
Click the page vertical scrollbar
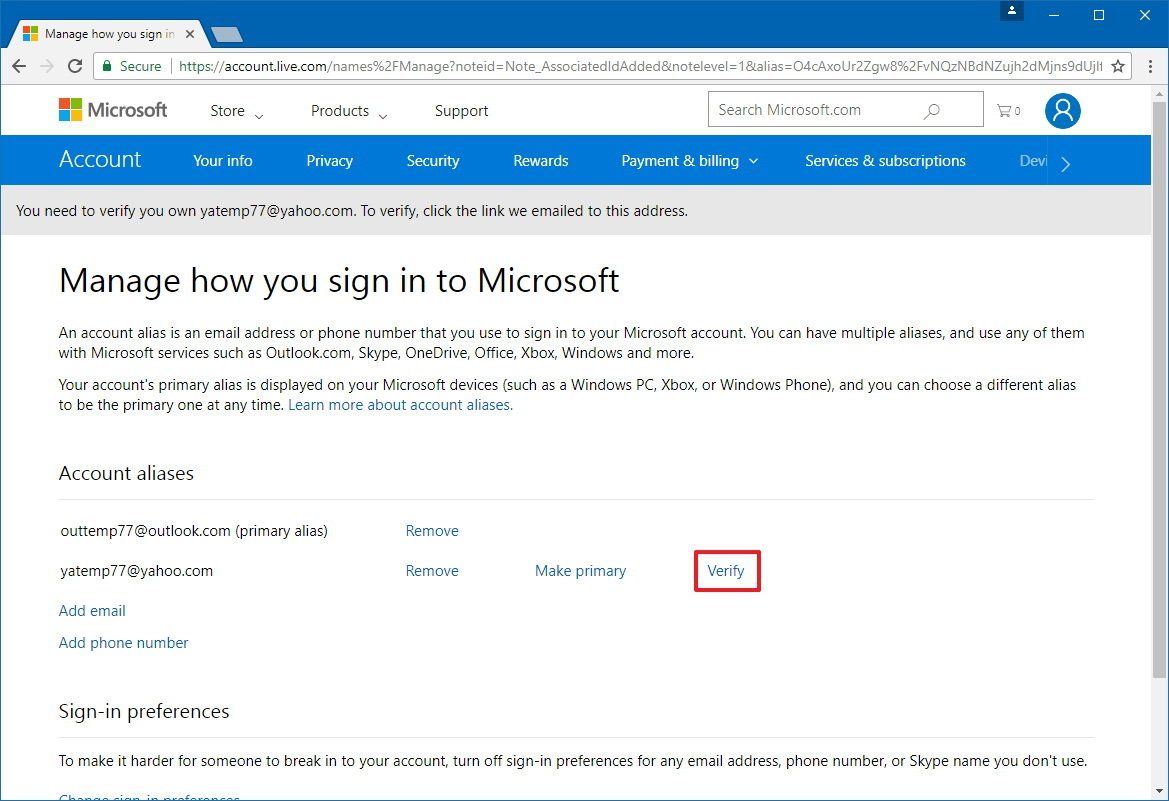pos(1159,388)
